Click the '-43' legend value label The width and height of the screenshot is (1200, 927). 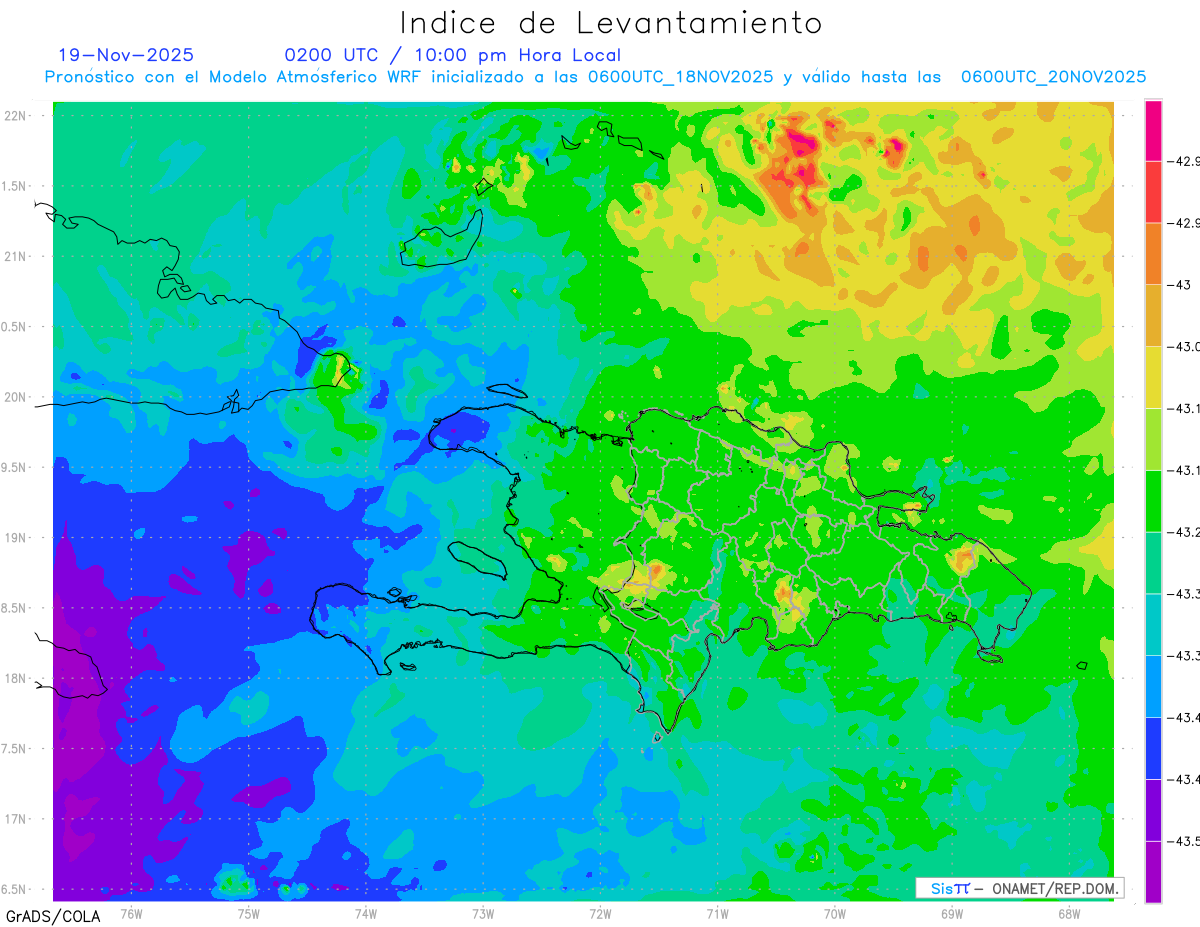tap(1181, 285)
